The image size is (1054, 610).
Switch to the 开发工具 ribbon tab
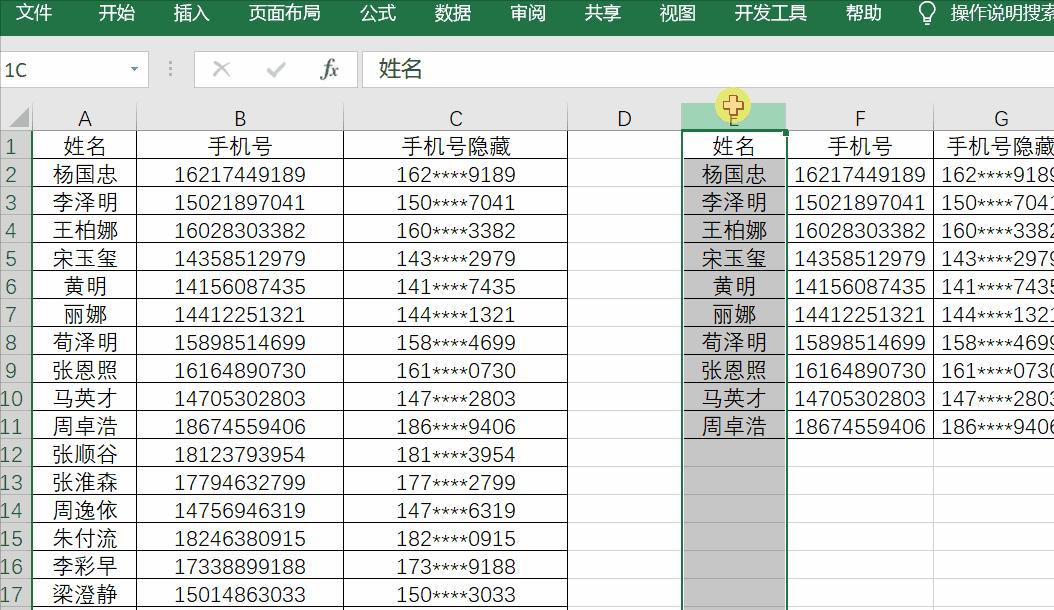[x=770, y=14]
